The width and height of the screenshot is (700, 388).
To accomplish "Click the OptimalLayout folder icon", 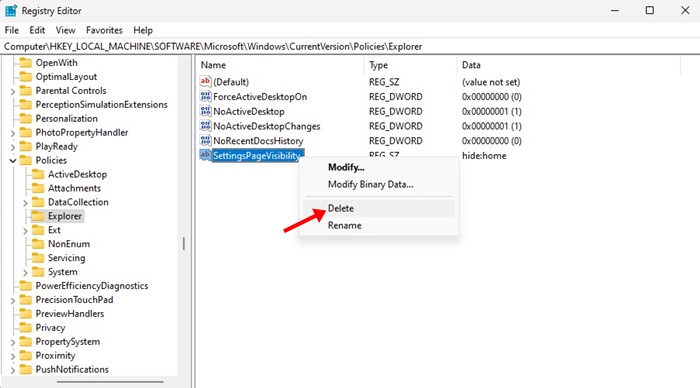I will [26, 76].
